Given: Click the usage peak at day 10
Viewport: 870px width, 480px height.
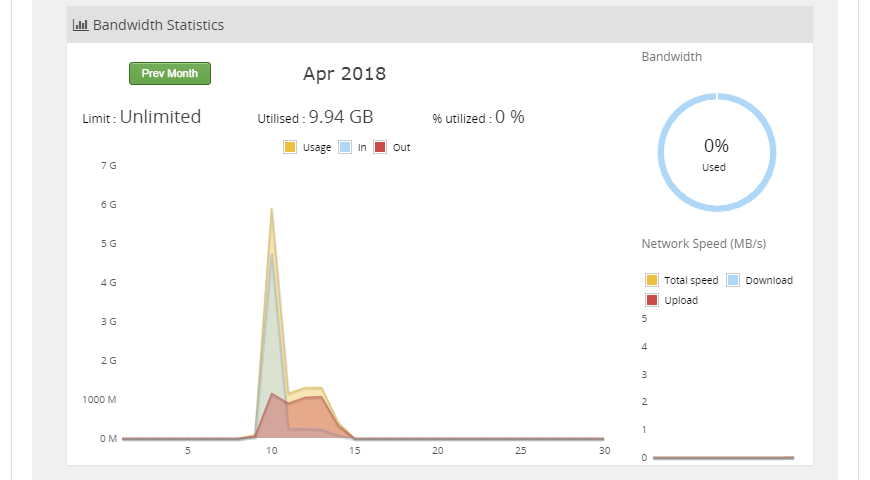Looking at the screenshot, I should pyautogui.click(x=271, y=211).
